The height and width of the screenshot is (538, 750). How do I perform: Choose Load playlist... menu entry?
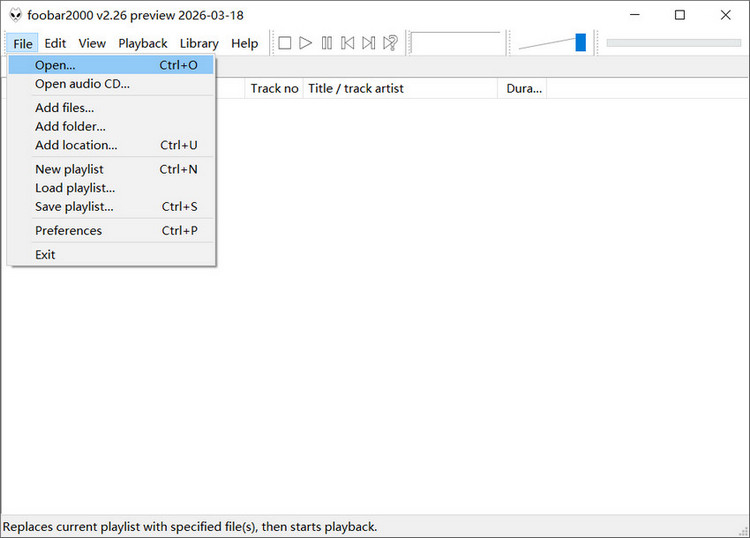pos(111,188)
